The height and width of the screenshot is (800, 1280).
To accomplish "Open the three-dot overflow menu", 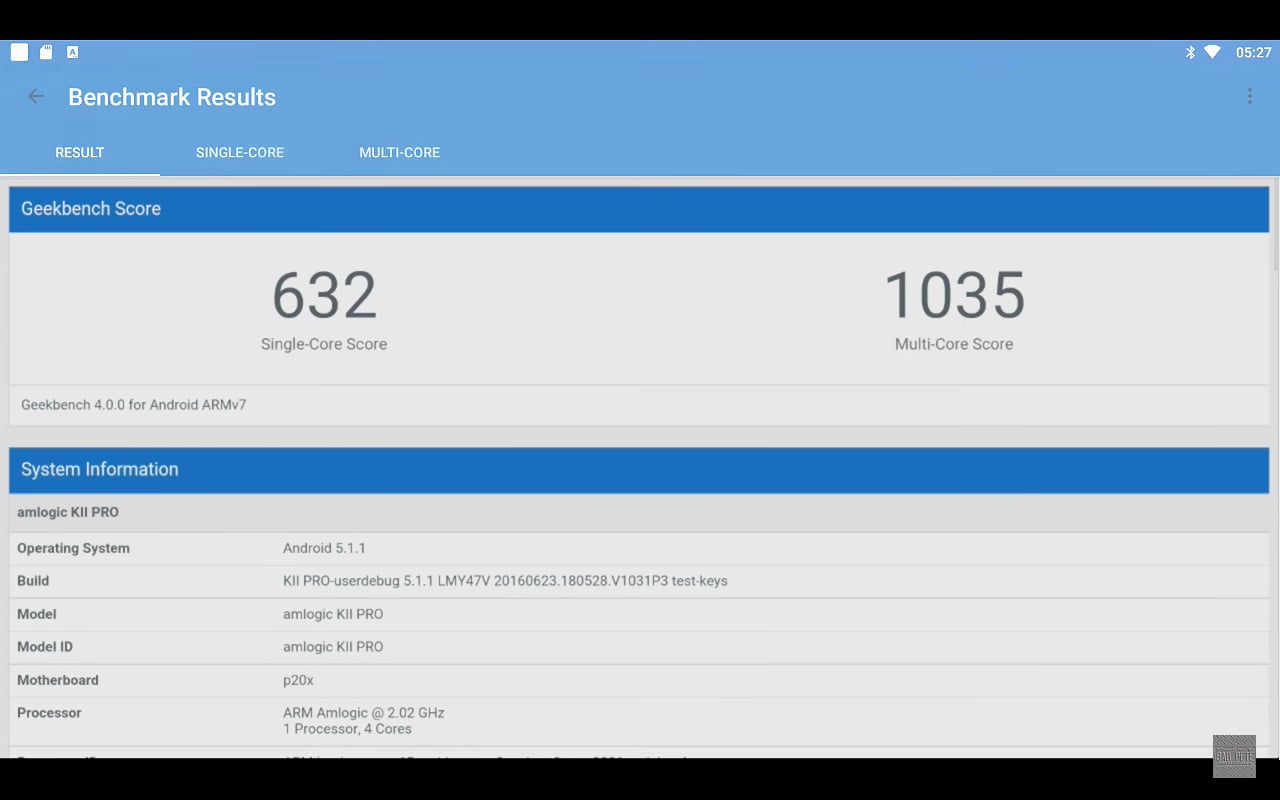I will 1249,97.
